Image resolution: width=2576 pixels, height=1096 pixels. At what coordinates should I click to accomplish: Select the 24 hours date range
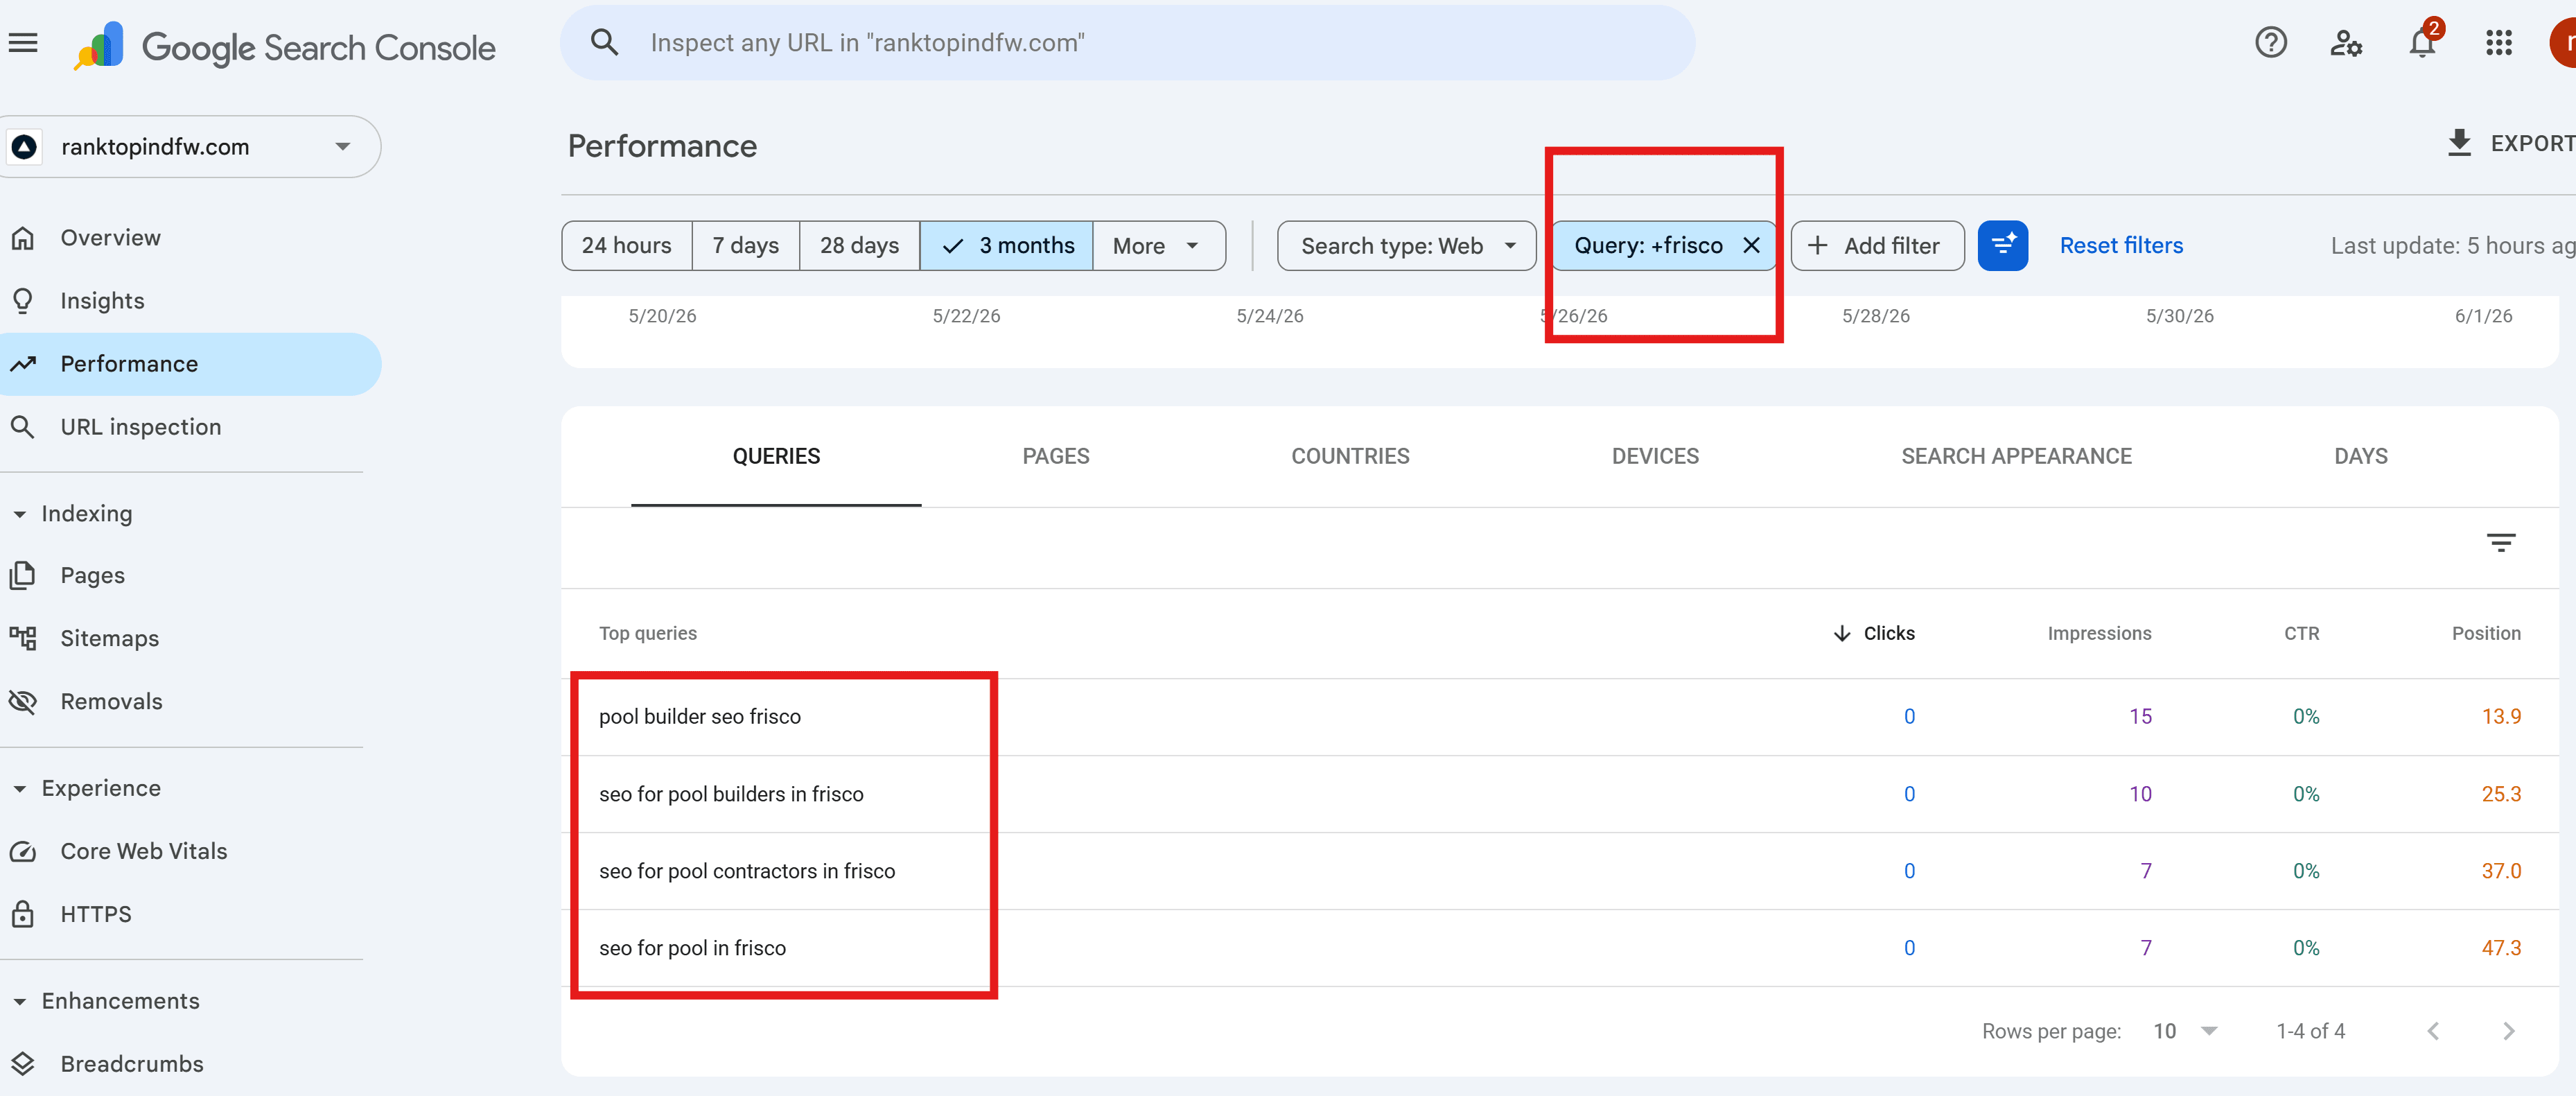[627, 246]
